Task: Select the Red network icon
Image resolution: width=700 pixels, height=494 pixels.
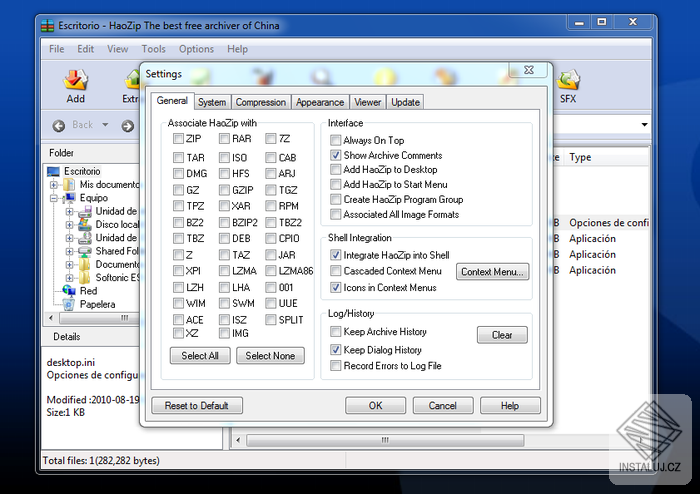Action: click(x=69, y=291)
